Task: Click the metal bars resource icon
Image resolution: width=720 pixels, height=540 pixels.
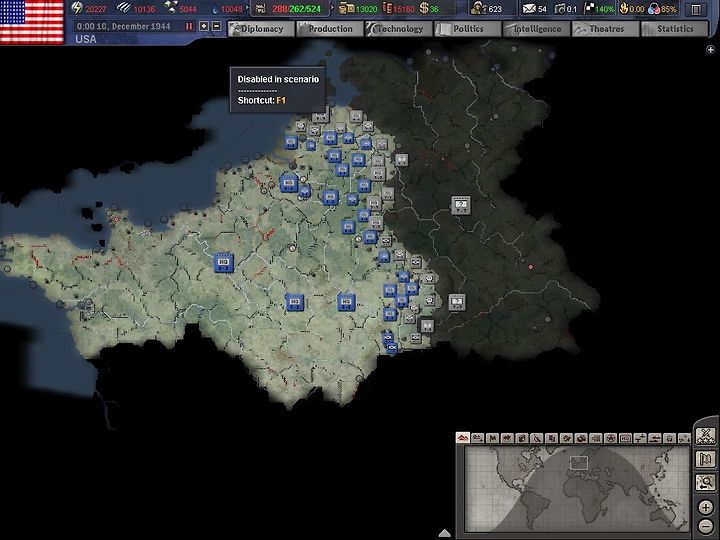Action: (x=123, y=8)
